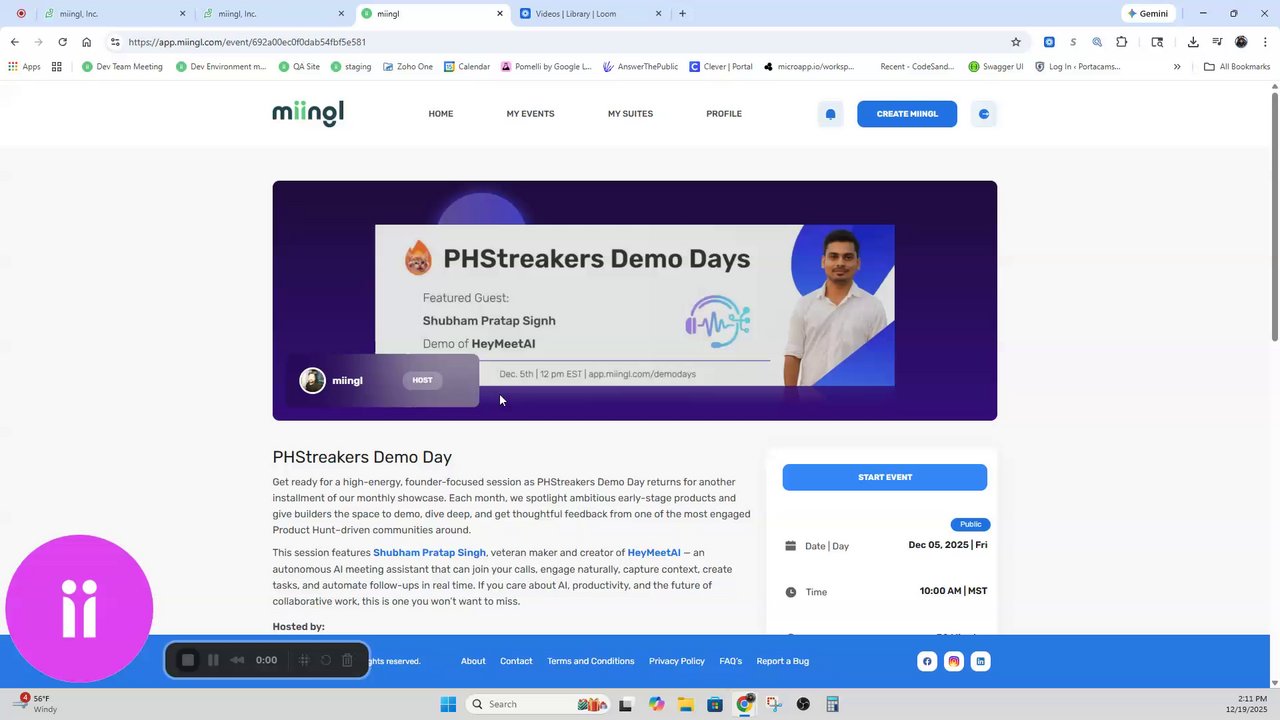Image resolution: width=1280 pixels, height=720 pixels.
Task: Open Calculator from taskbar
Action: 832,704
